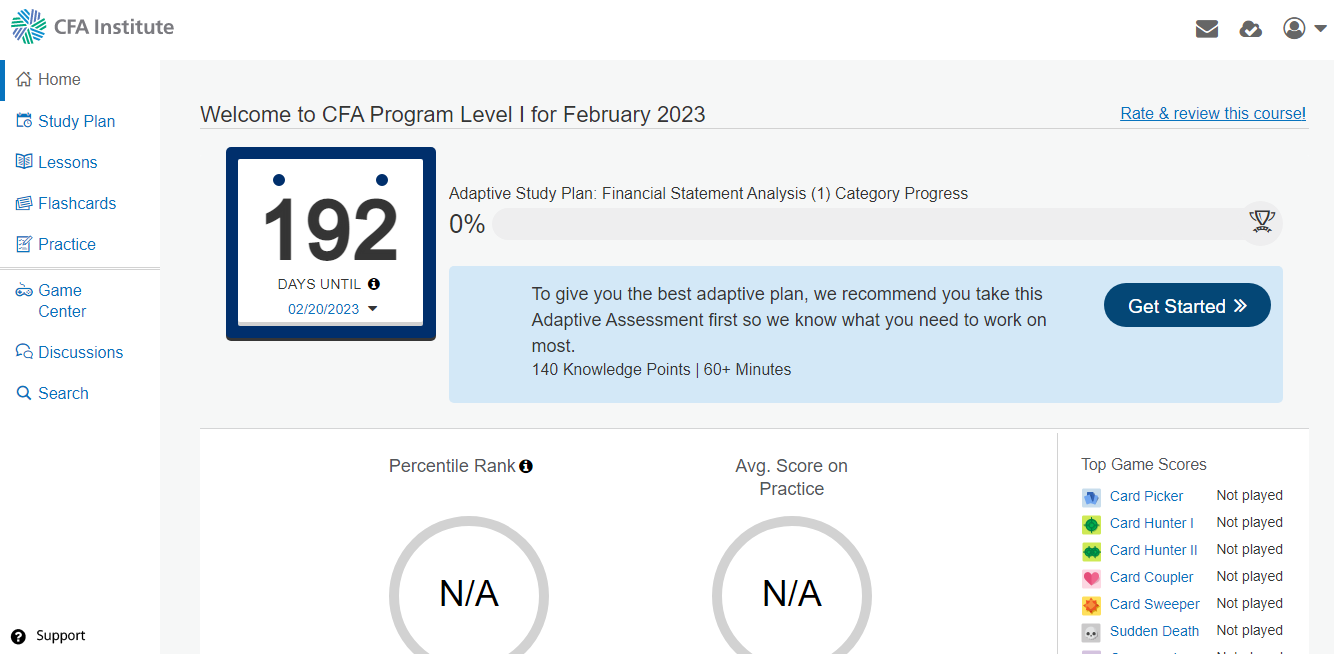Click Card Picker's Not played status
The image size is (1334, 654).
coord(1250,496)
